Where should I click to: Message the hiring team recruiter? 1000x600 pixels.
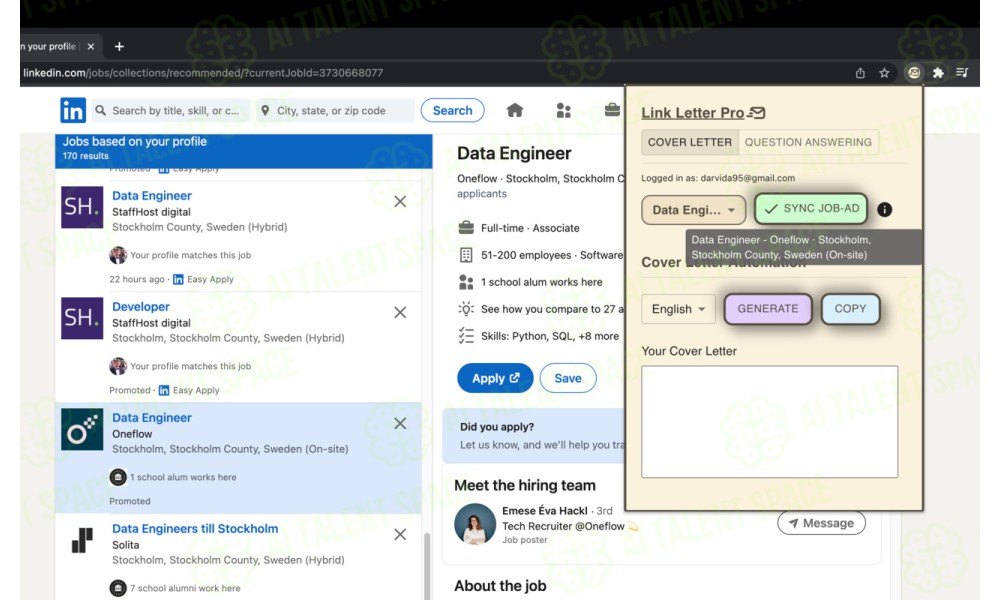821,523
